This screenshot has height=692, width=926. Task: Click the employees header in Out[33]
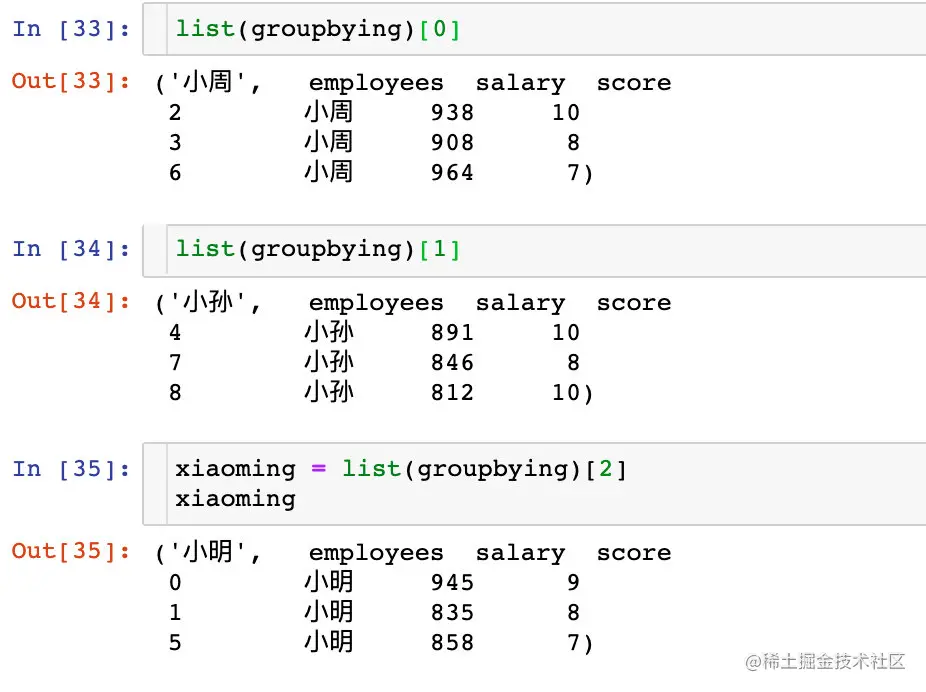click(x=376, y=83)
